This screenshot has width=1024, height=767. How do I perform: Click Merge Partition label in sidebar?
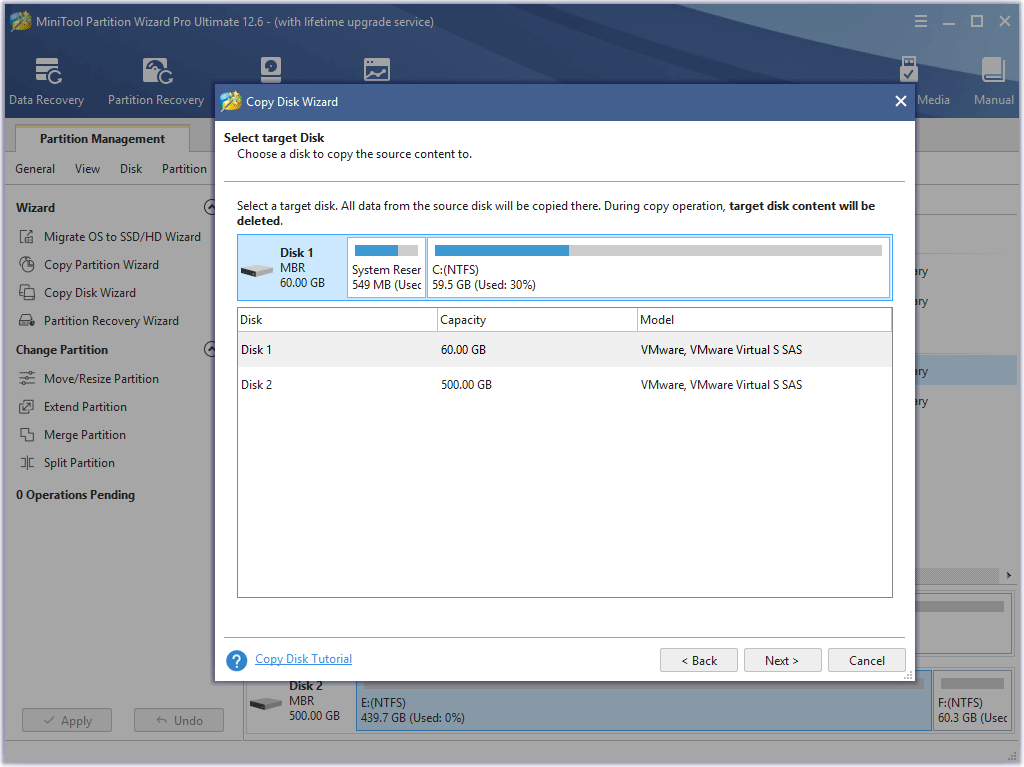pos(85,434)
